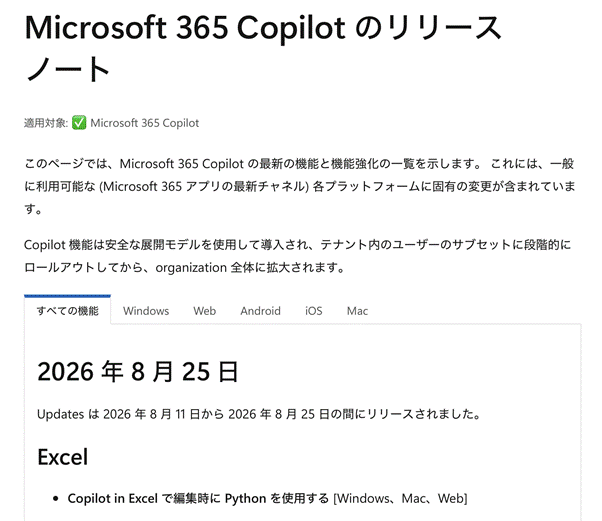602x521 pixels.
Task: Open the Mac platform tab
Action: [357, 311]
